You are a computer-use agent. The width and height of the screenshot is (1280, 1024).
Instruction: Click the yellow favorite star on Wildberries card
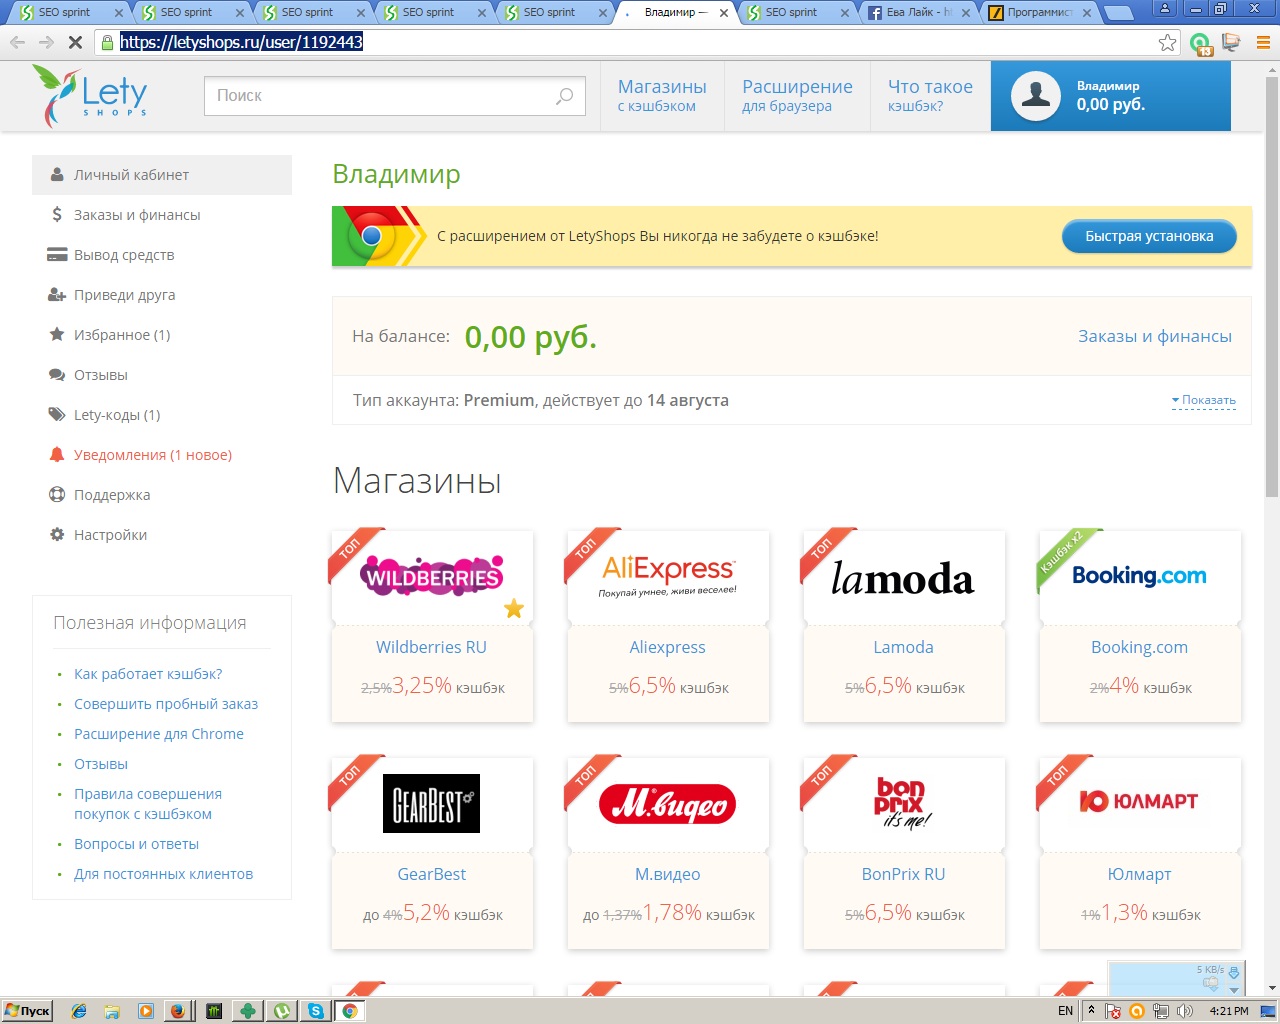click(x=514, y=608)
